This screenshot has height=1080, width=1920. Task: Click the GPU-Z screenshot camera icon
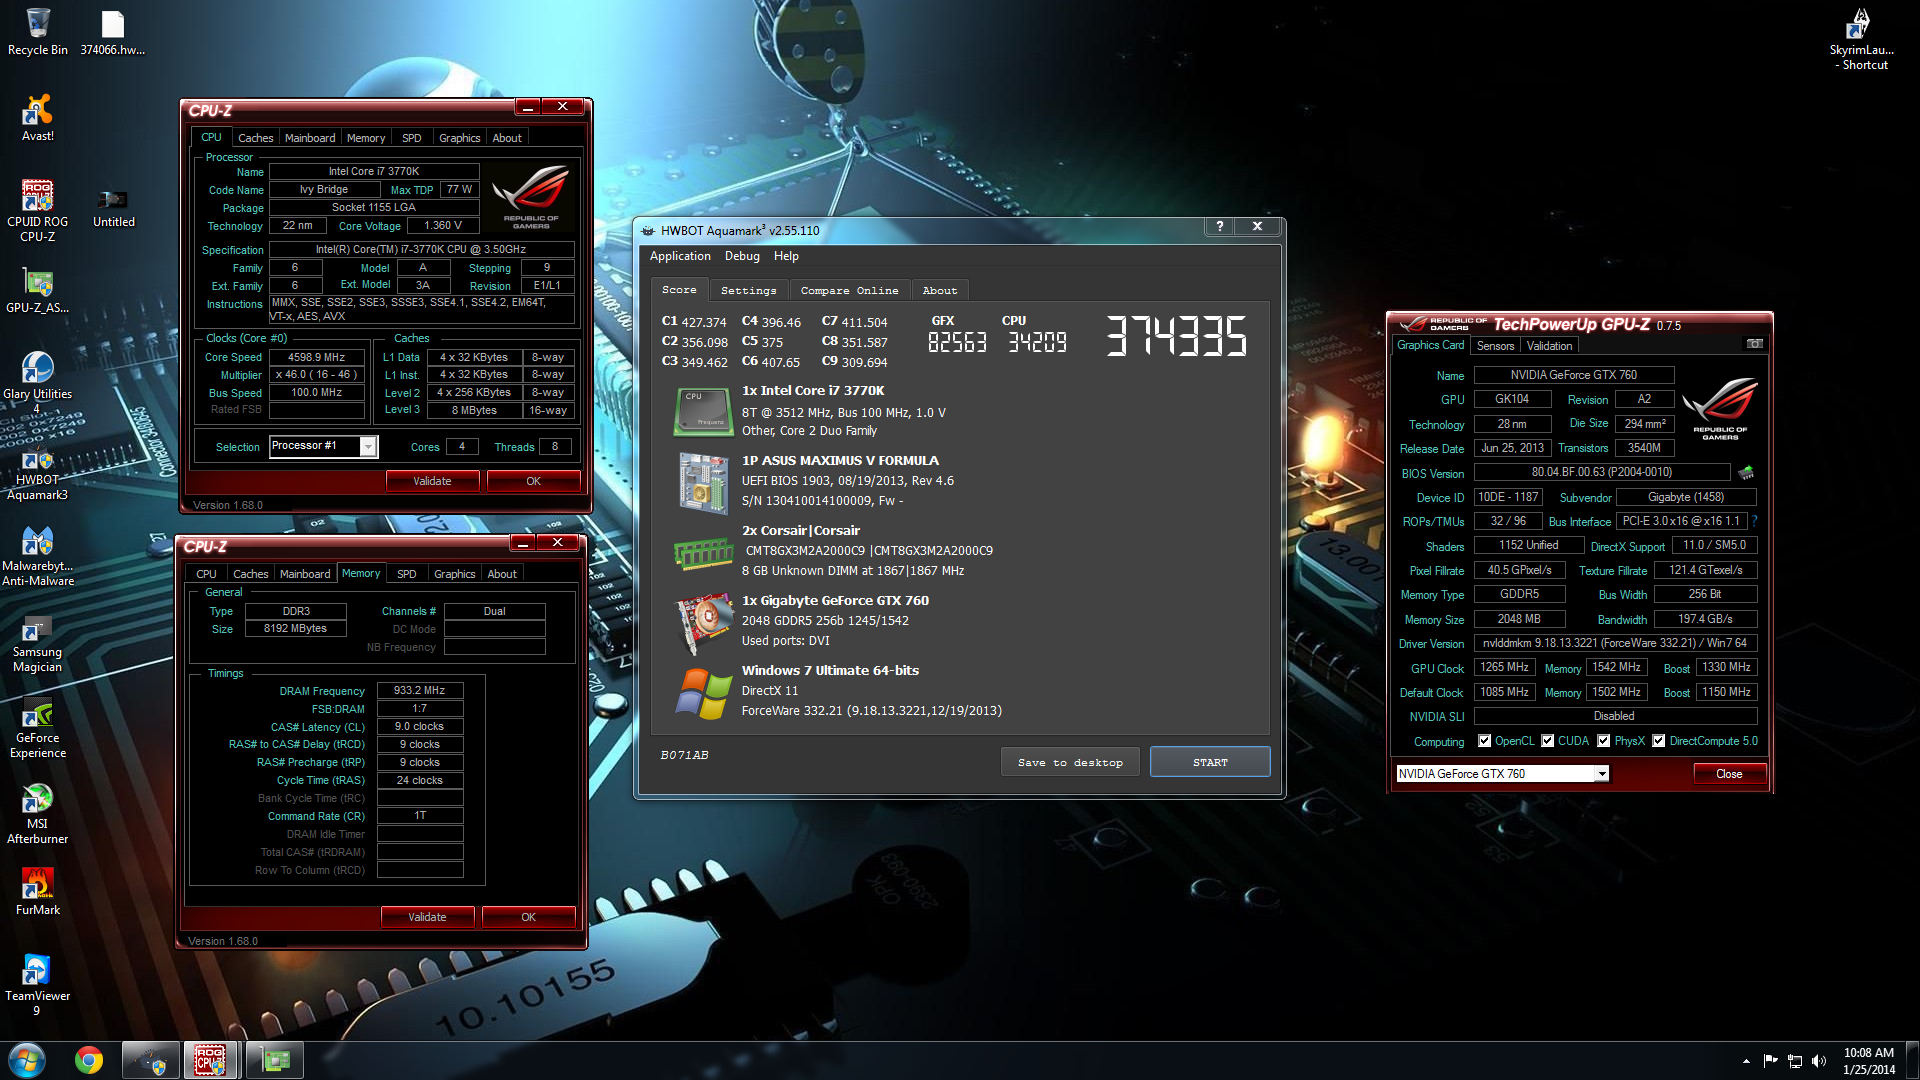1754,344
